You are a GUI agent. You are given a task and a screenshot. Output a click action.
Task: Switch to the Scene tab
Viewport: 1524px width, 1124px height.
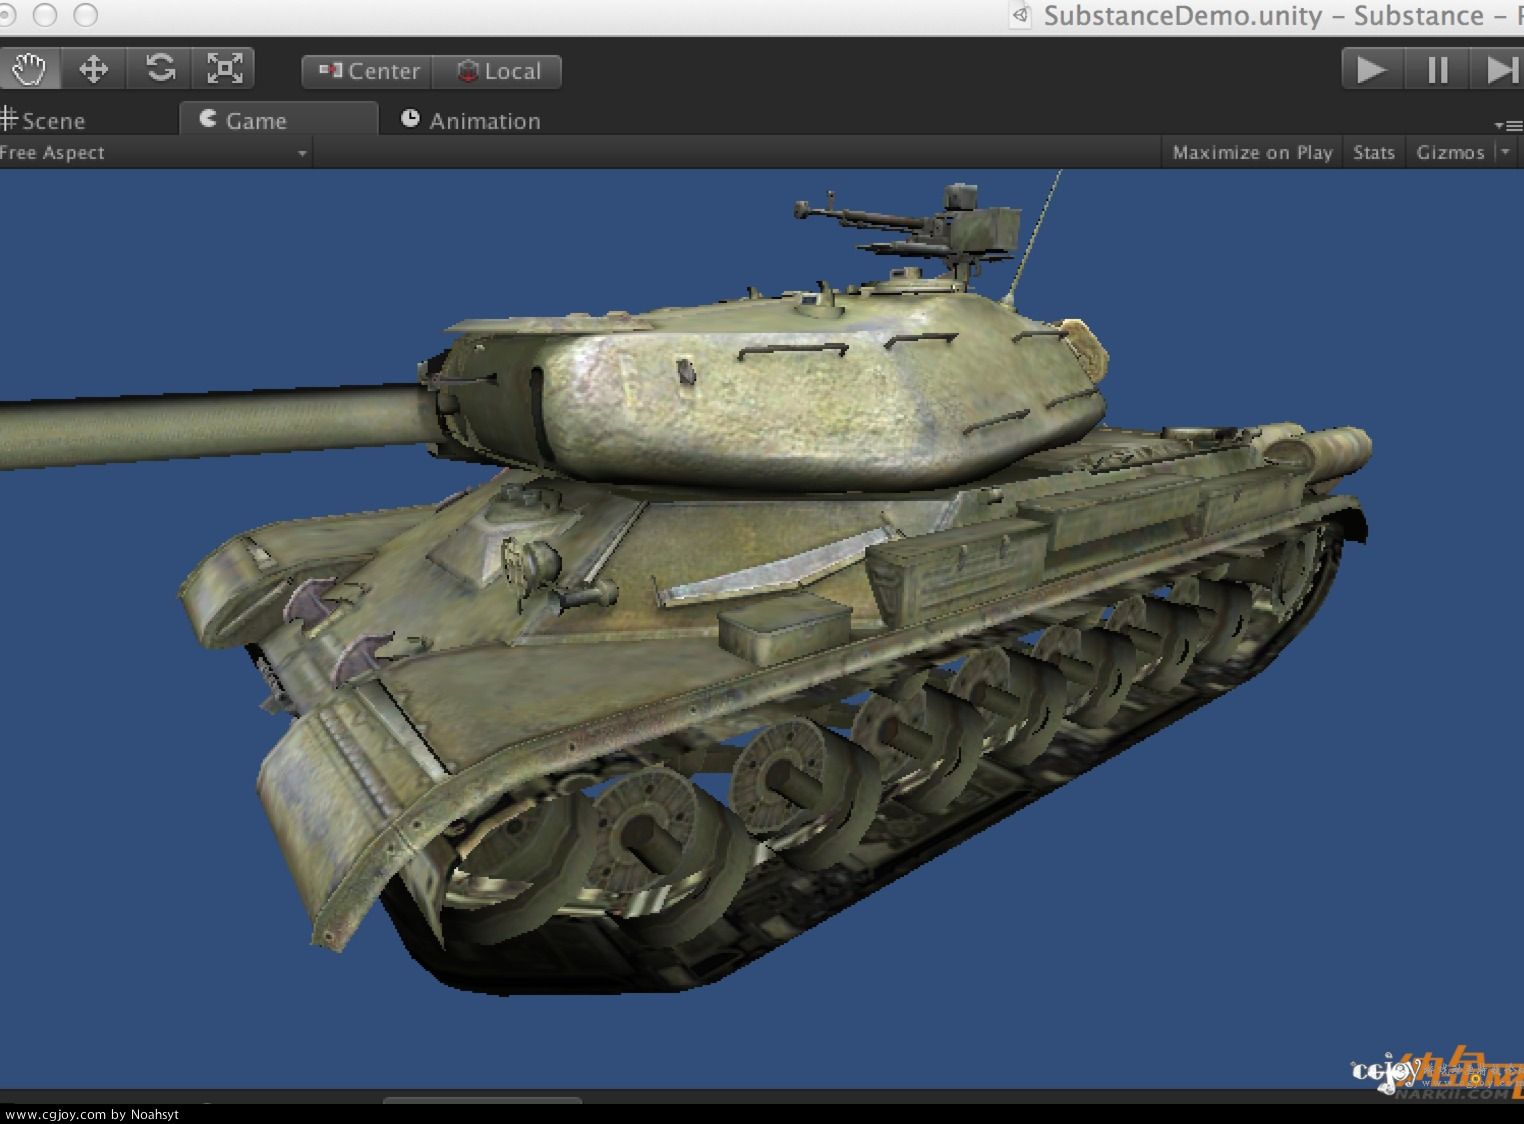[45, 121]
